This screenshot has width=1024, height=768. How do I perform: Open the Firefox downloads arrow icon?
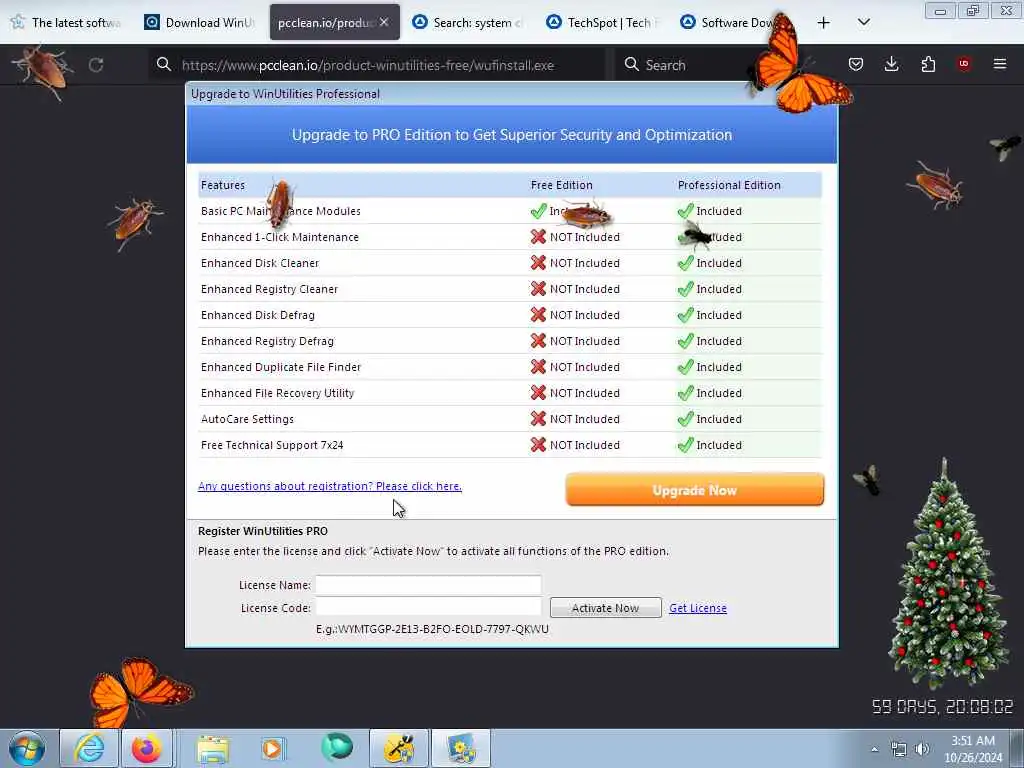click(891, 64)
